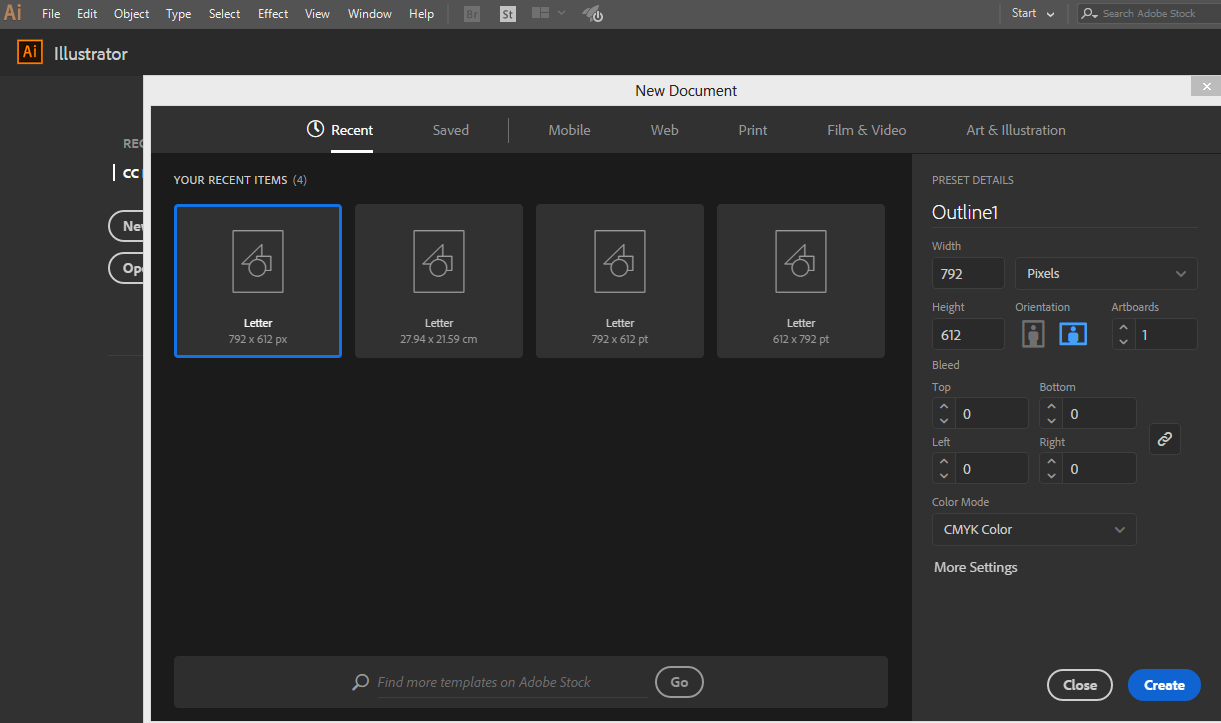This screenshot has height=723, width=1221.
Task: Click the Illustrator Ai logo in menu bar
Action: point(13,13)
